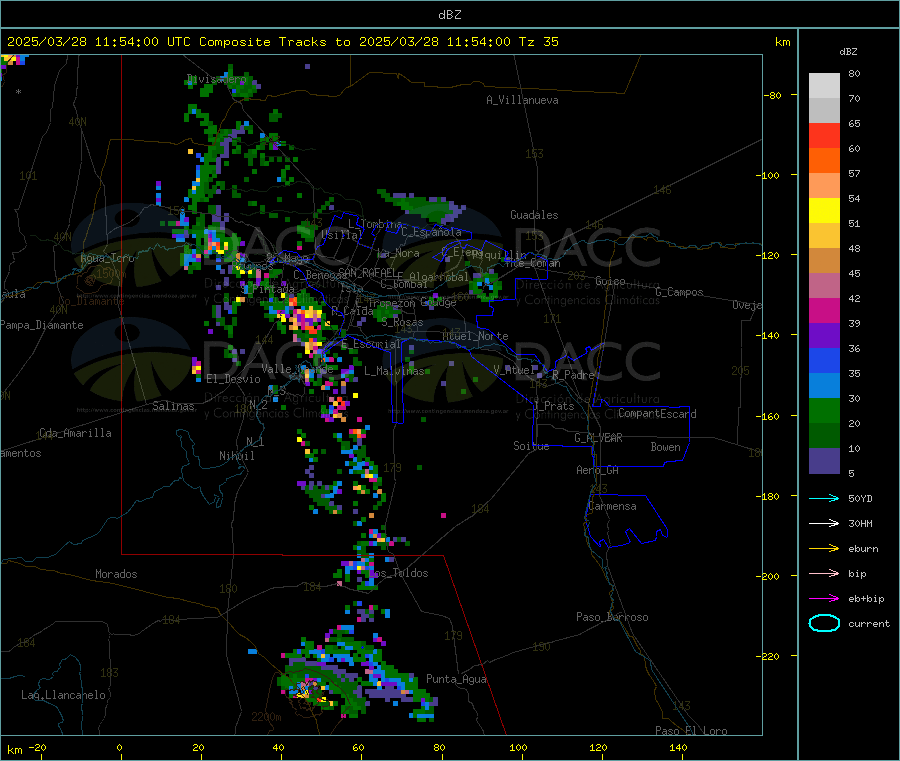Click the Morados map label
The image size is (900, 761).
(x=116, y=574)
